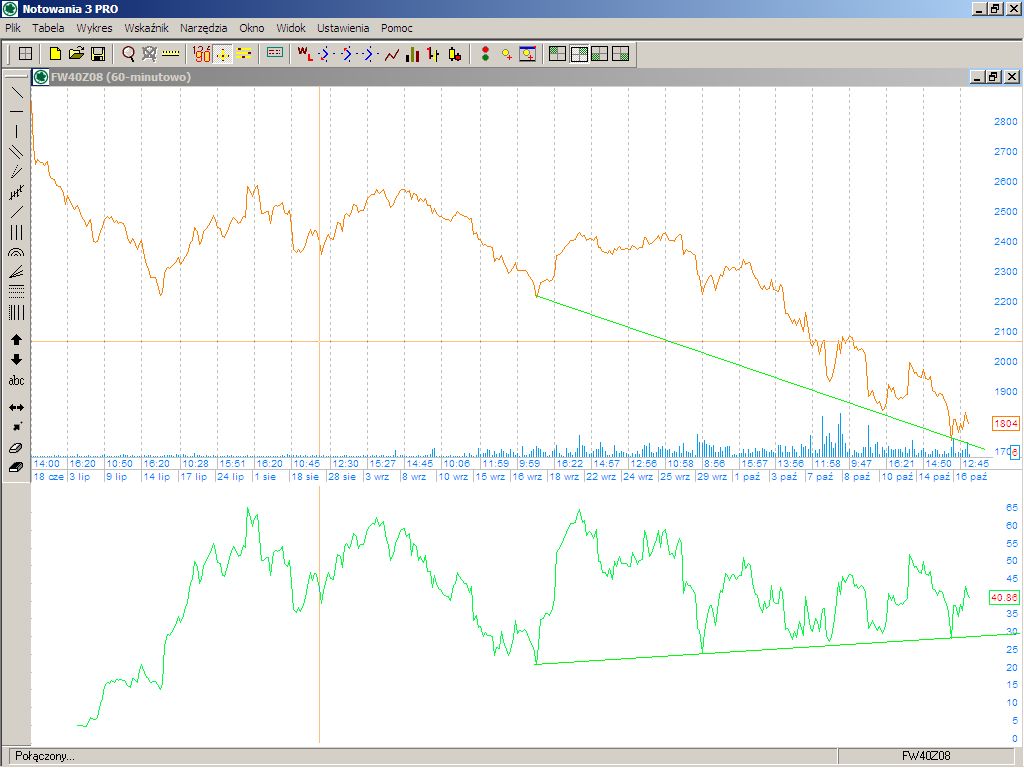Image resolution: width=1024 pixels, height=768 pixels.
Task: Click the red numbers scale icon
Action: click(202, 54)
